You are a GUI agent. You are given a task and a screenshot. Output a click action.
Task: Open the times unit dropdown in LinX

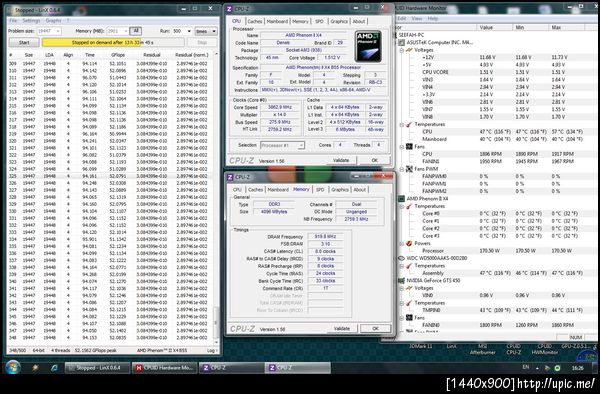206,31
